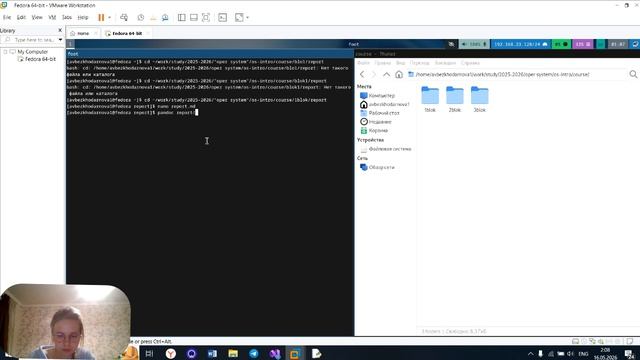Viewport: 640px width, 360px height.
Task: Open the Help menu in VMware
Action: (83, 17)
